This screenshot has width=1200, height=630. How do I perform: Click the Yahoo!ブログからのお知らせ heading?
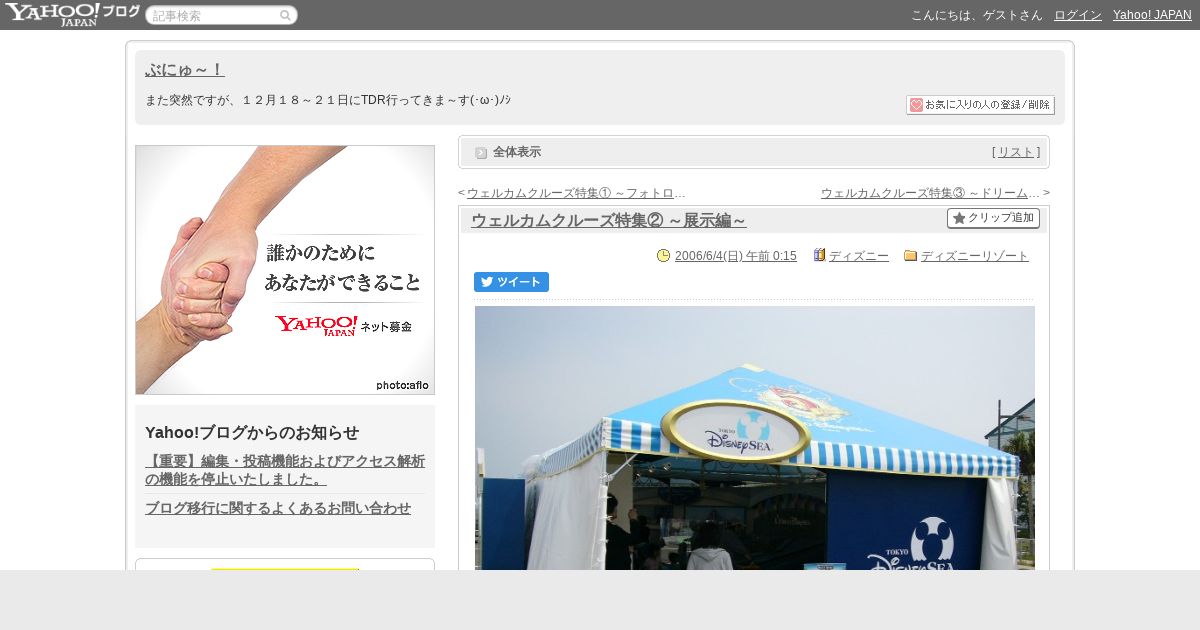point(252,432)
